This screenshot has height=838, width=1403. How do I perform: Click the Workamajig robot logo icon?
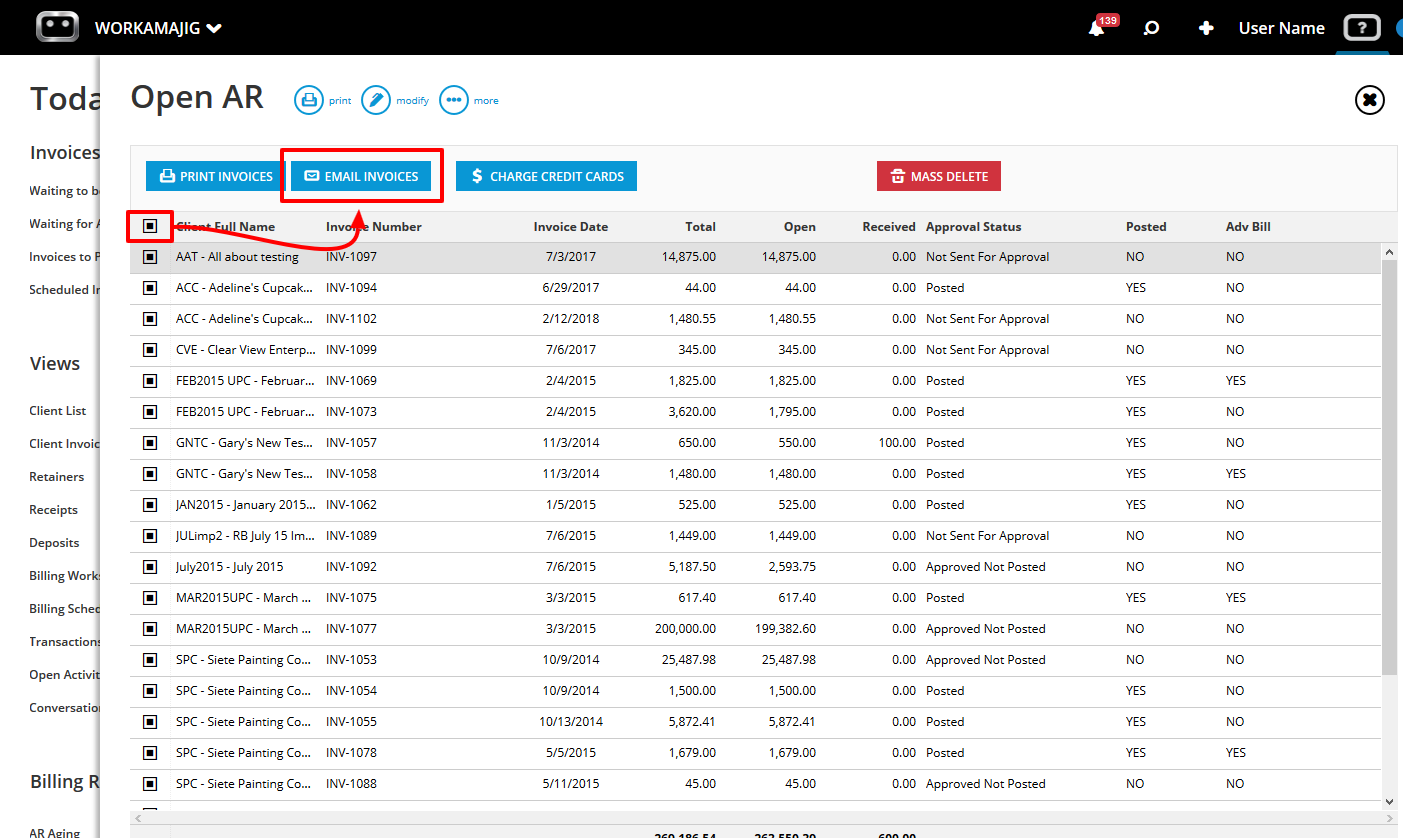click(57, 27)
